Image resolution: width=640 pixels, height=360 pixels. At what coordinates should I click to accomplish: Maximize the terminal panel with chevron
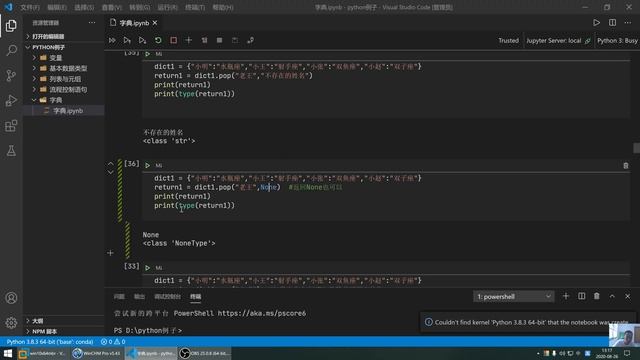click(x=612, y=296)
